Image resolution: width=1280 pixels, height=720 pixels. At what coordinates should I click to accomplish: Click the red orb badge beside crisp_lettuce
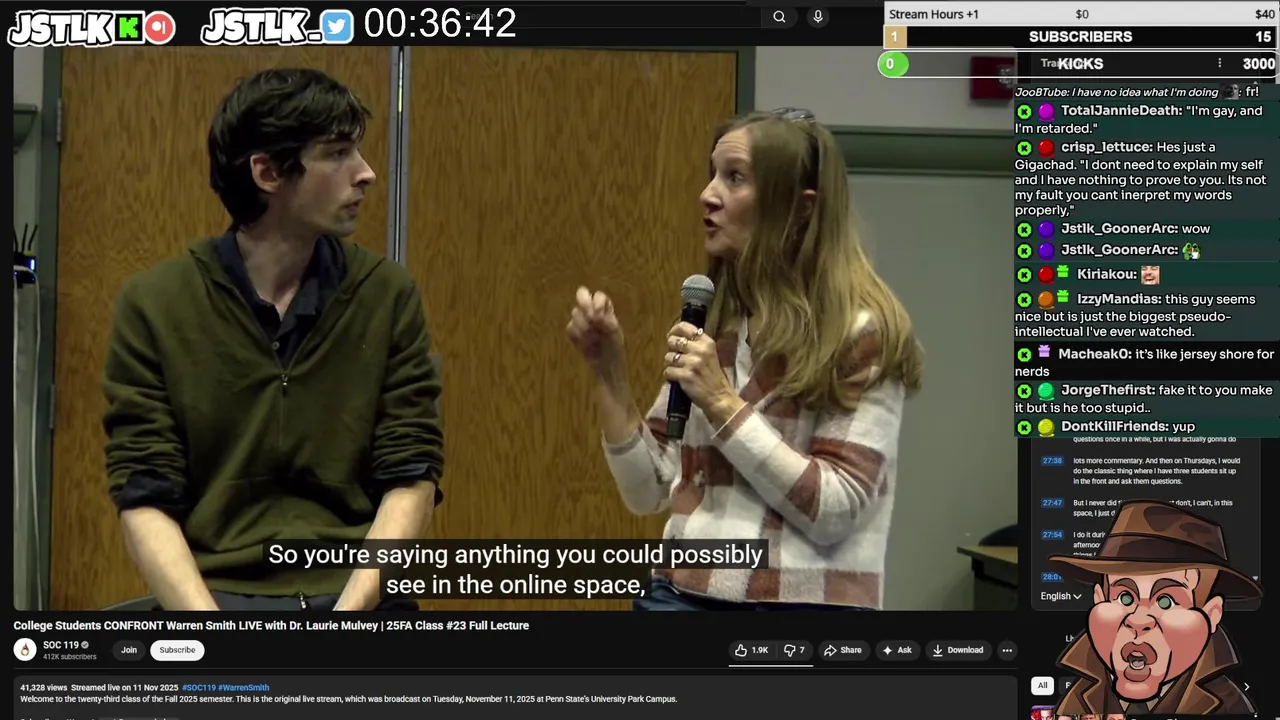(1045, 148)
